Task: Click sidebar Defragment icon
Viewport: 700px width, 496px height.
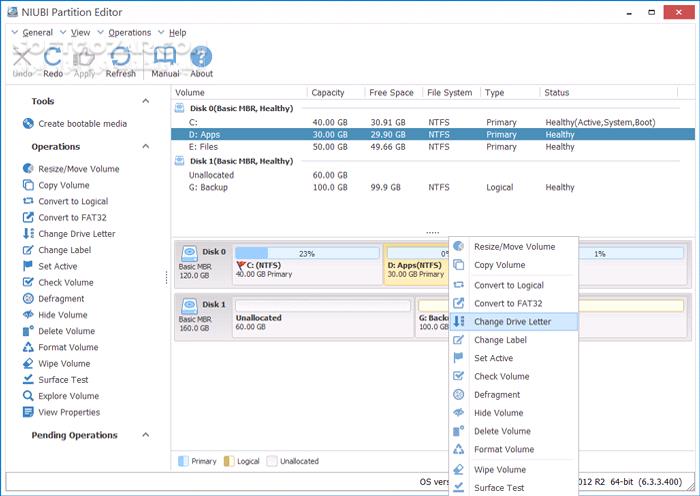Action: (x=28, y=298)
